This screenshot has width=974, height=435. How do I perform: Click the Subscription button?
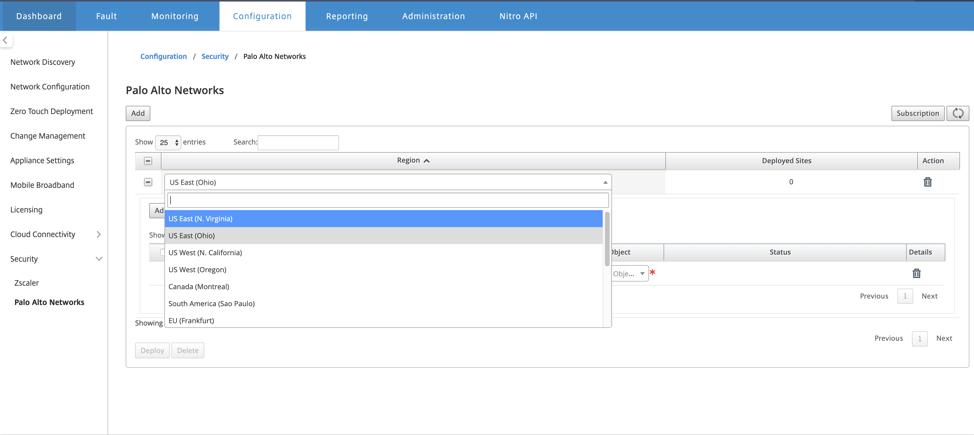tap(917, 113)
